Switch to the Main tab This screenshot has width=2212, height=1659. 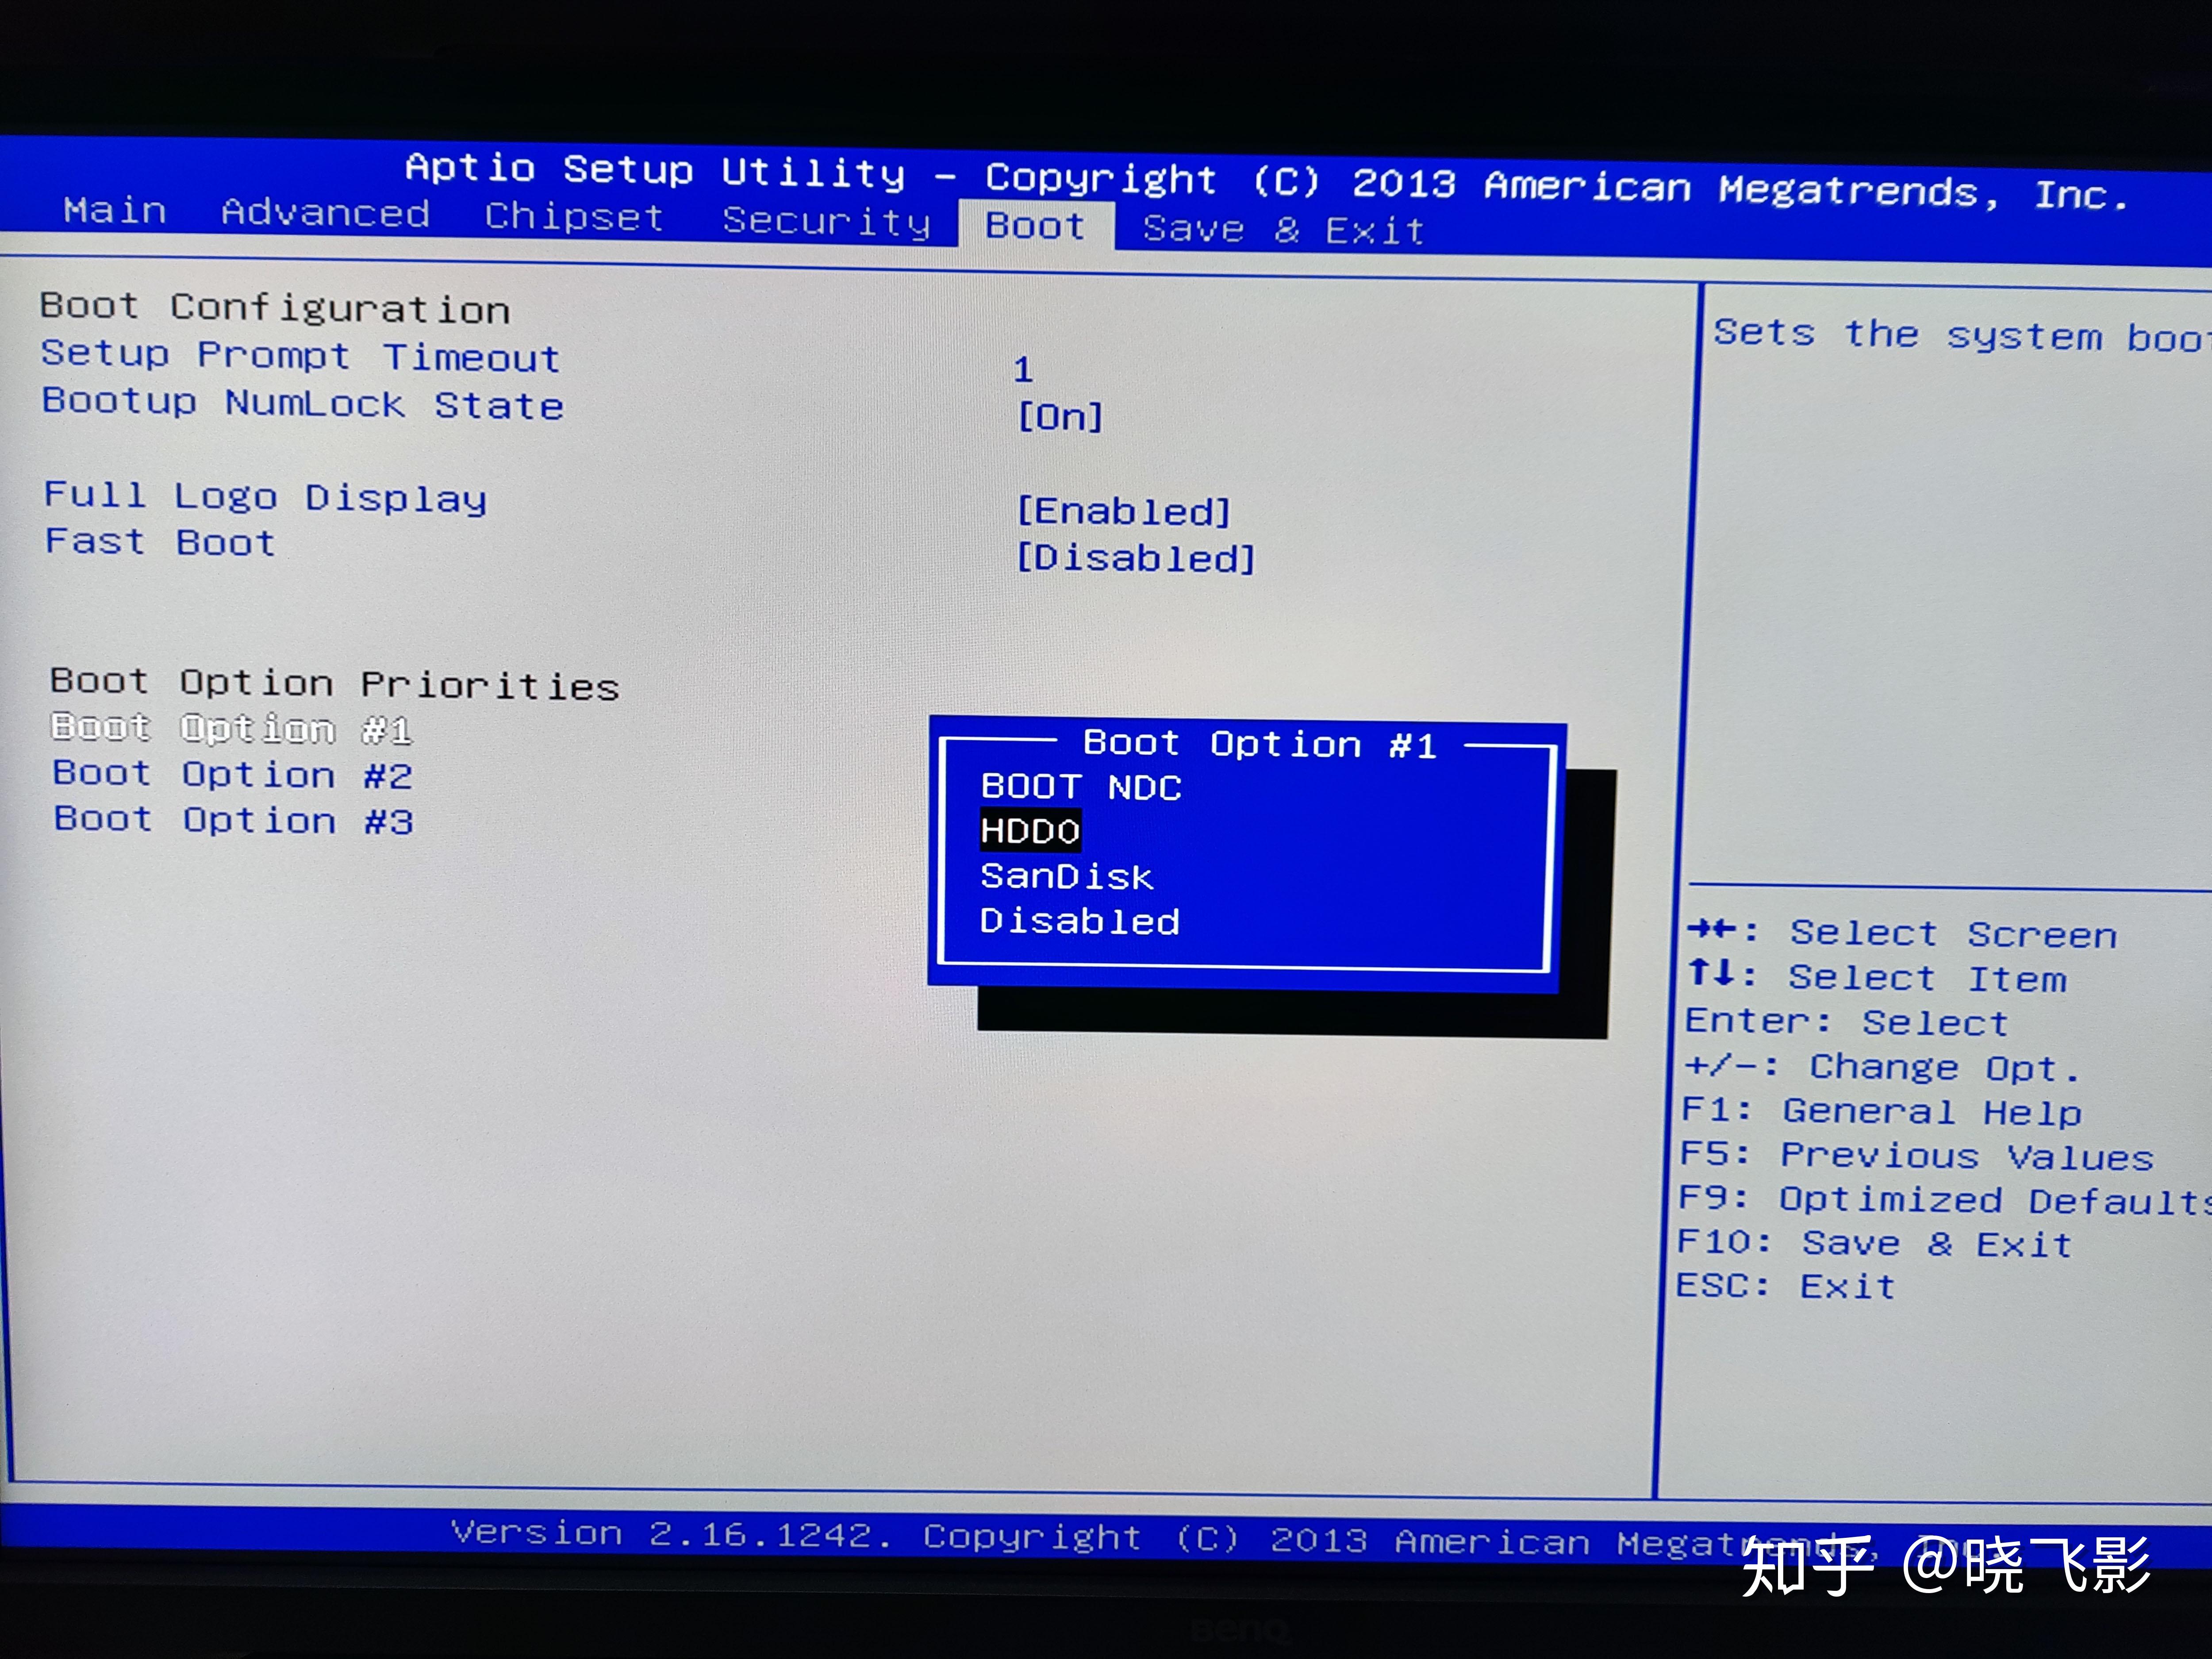coord(115,210)
